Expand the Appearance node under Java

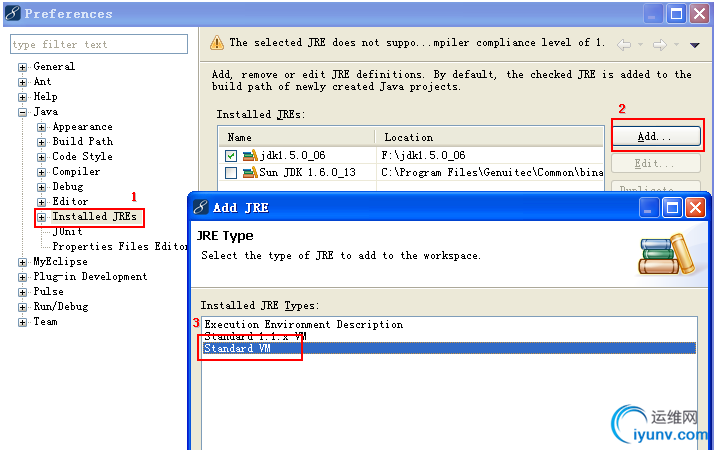point(41,128)
